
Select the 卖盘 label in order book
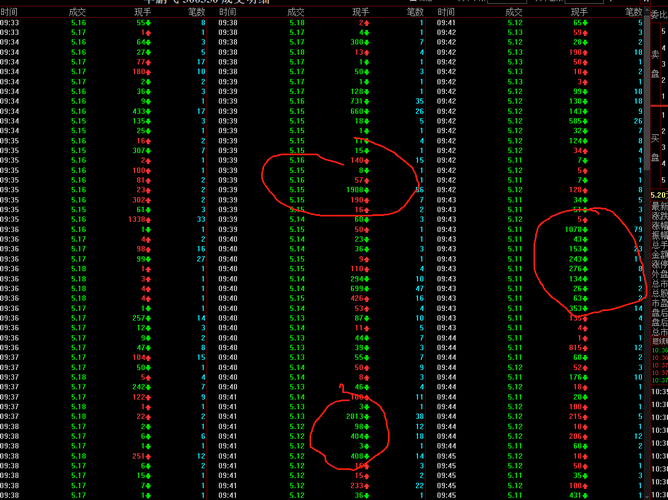655,64
